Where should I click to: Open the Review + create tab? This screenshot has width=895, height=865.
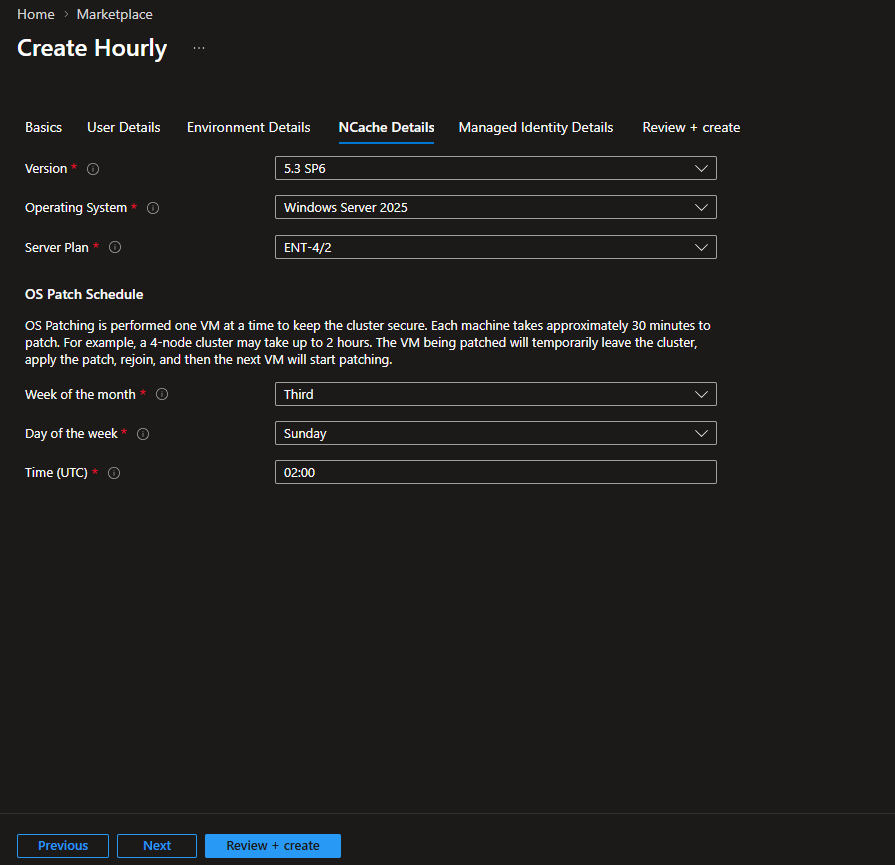click(x=691, y=127)
